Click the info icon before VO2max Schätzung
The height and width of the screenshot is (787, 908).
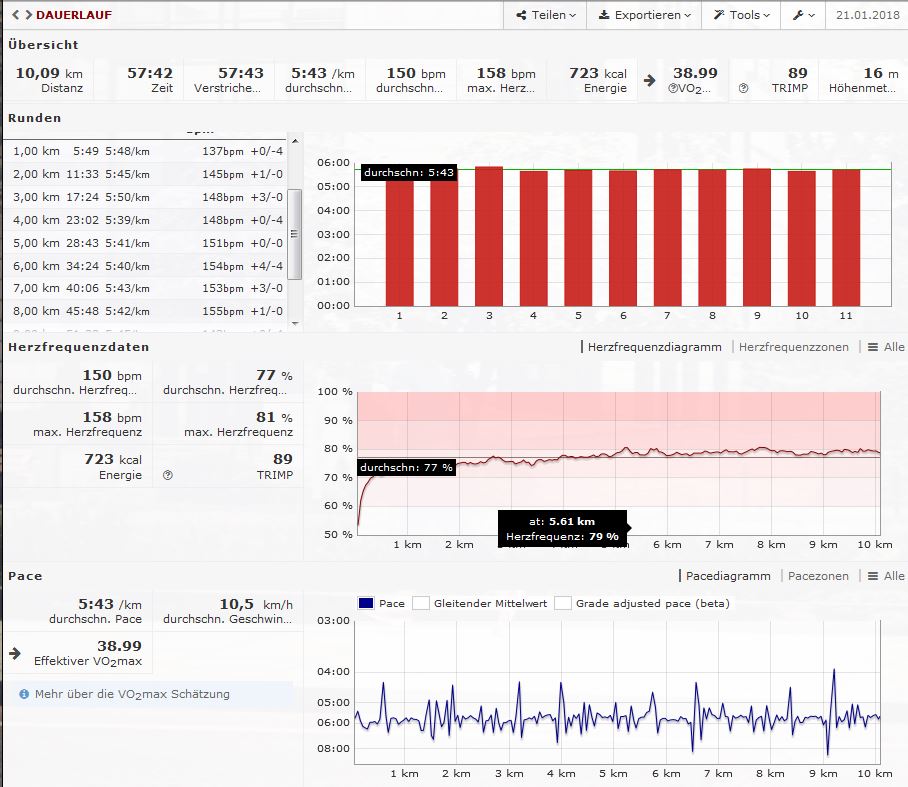24,694
